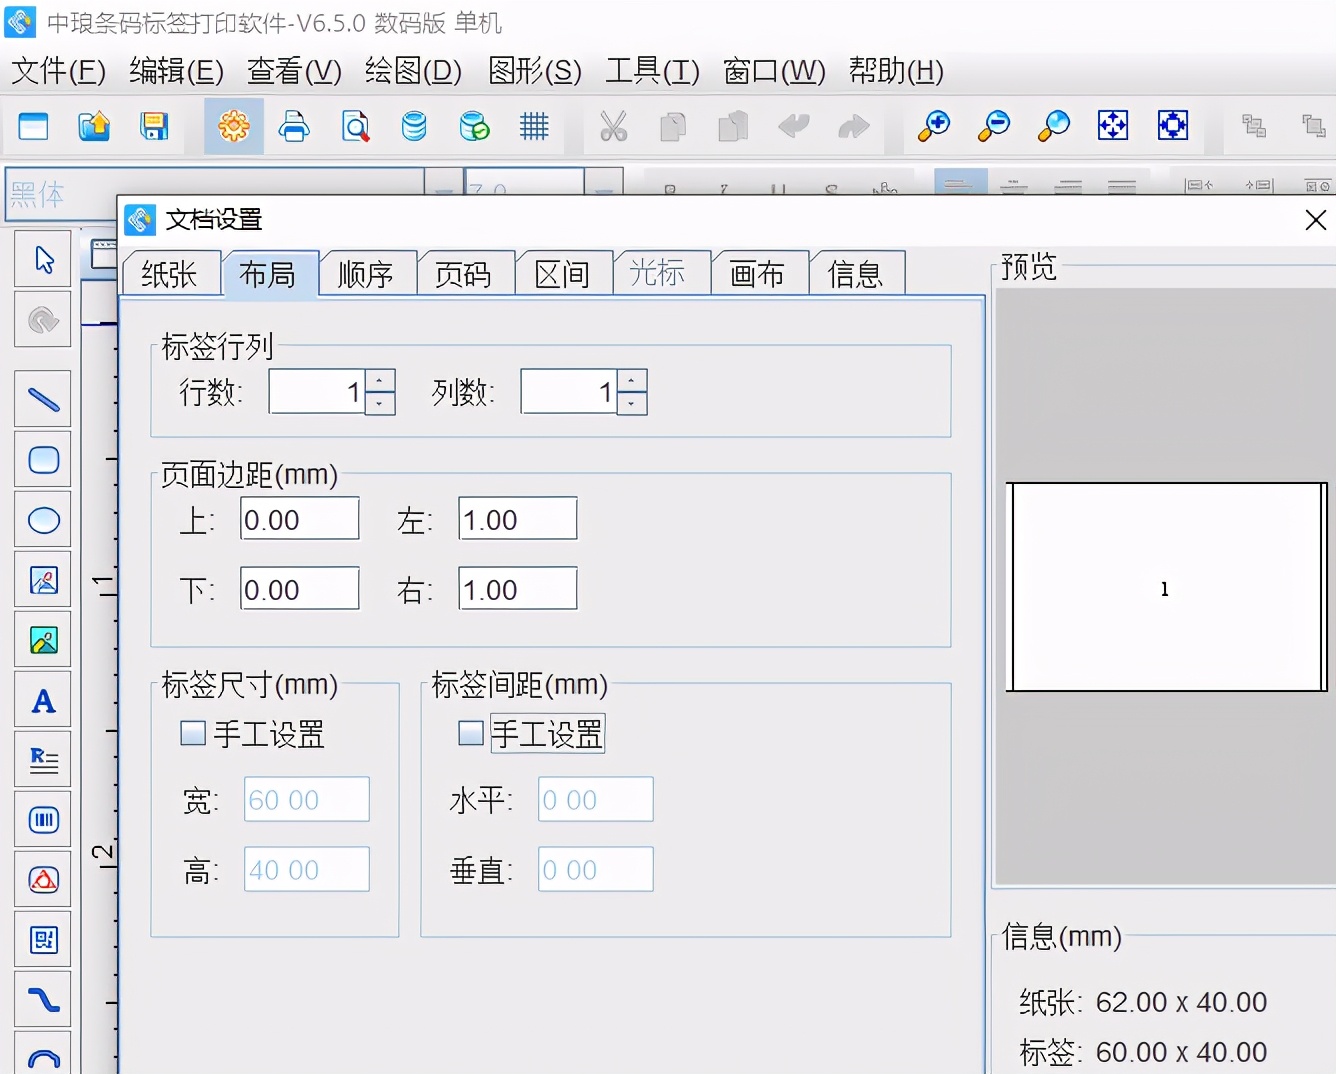
Task: Open document settings gear icon
Action: [x=234, y=126]
